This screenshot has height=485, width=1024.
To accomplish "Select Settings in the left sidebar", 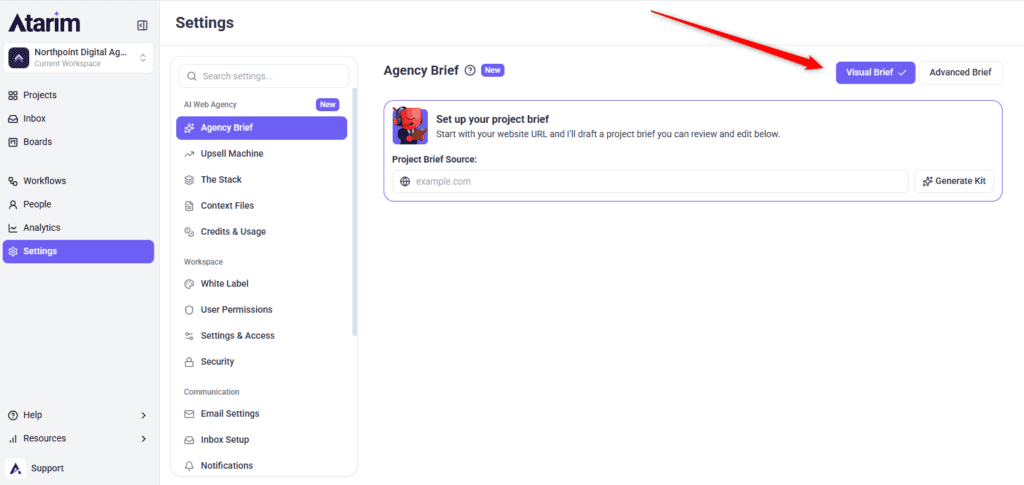I will coord(78,251).
